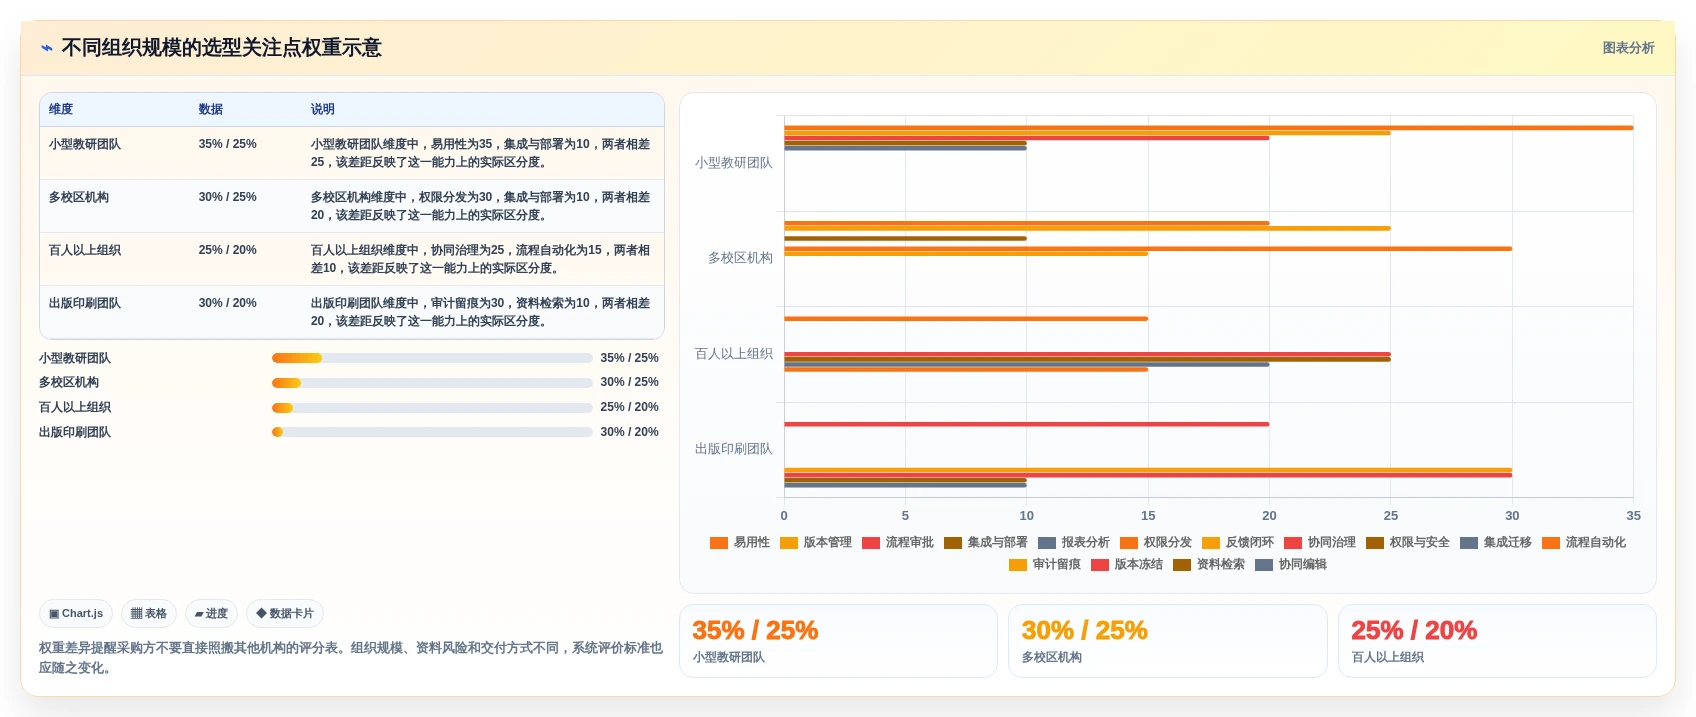Open the 25% / 20% 百人以上组织 stat card
This screenshot has height=717, width=1696.
pos(1497,641)
